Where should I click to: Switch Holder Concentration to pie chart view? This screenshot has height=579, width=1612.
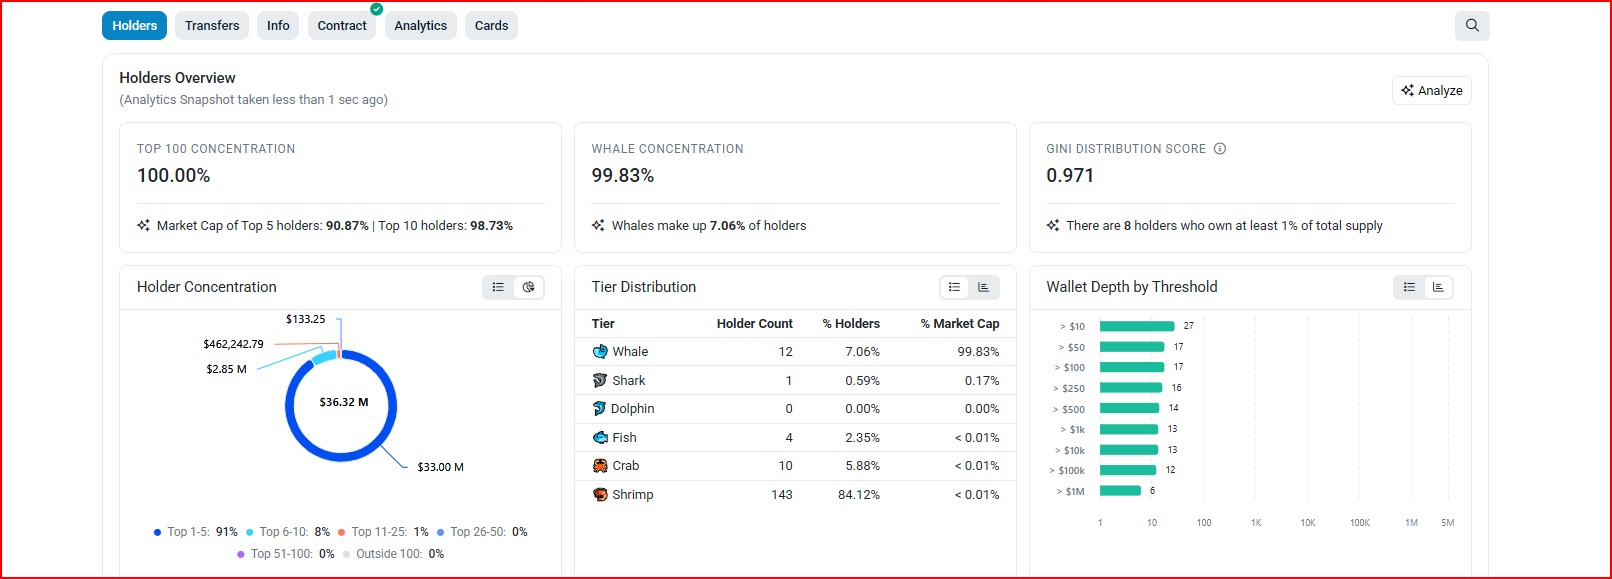tap(528, 287)
